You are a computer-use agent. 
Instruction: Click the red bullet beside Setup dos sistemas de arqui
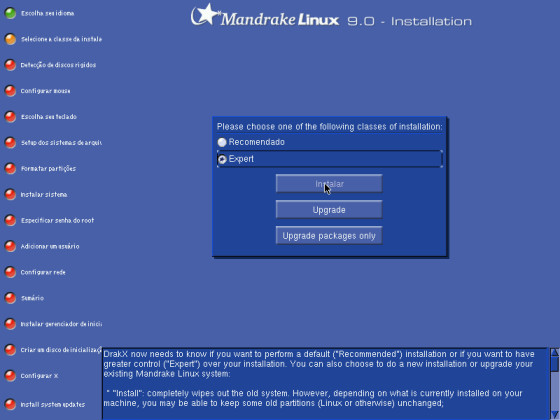pos(10,143)
